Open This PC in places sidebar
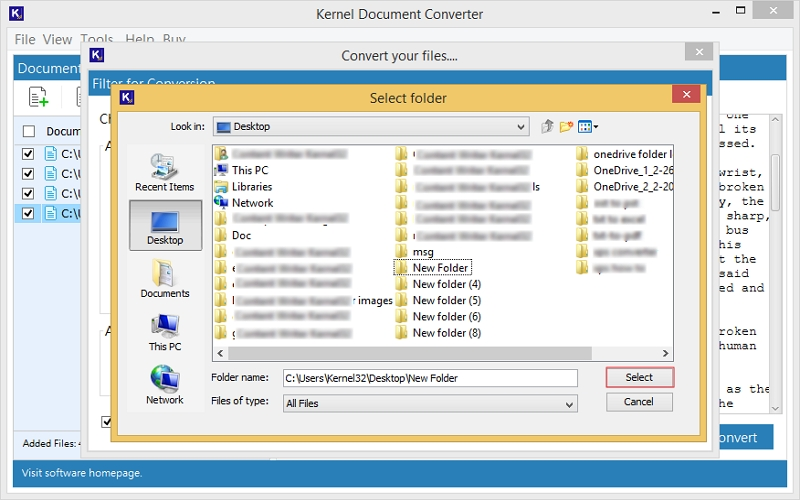Viewport: 800px width, 500px height. coord(165,333)
